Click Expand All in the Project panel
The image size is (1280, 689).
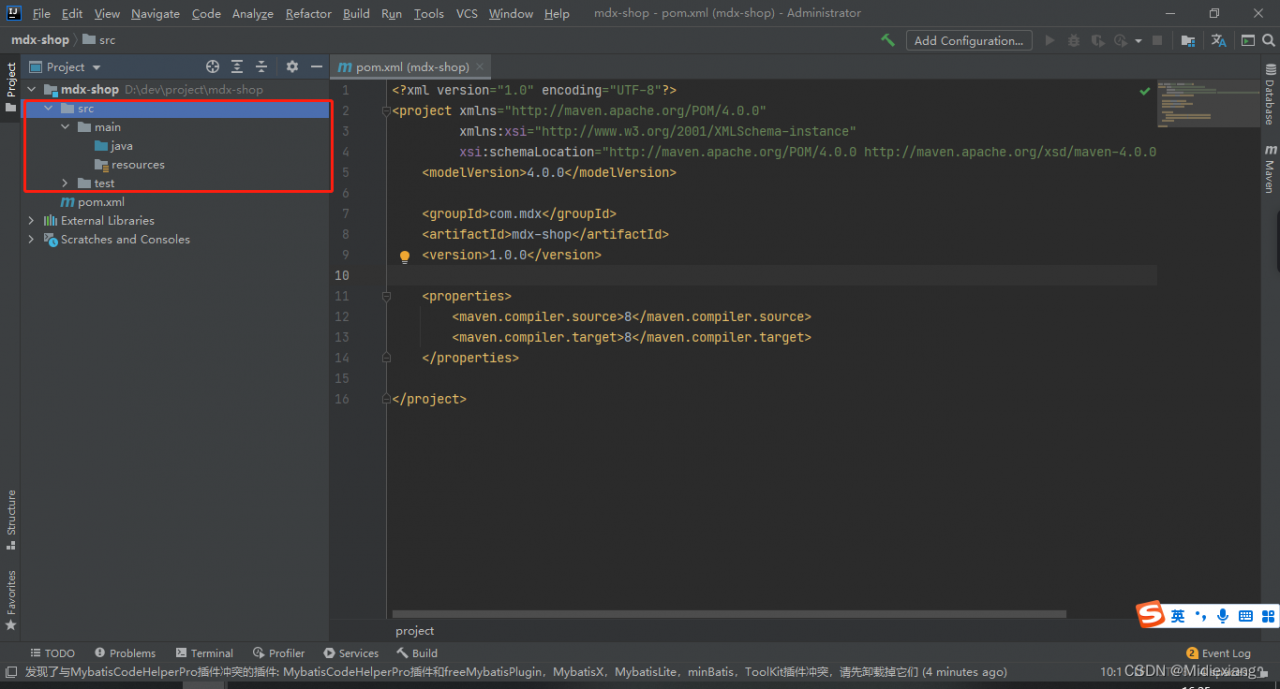point(237,67)
